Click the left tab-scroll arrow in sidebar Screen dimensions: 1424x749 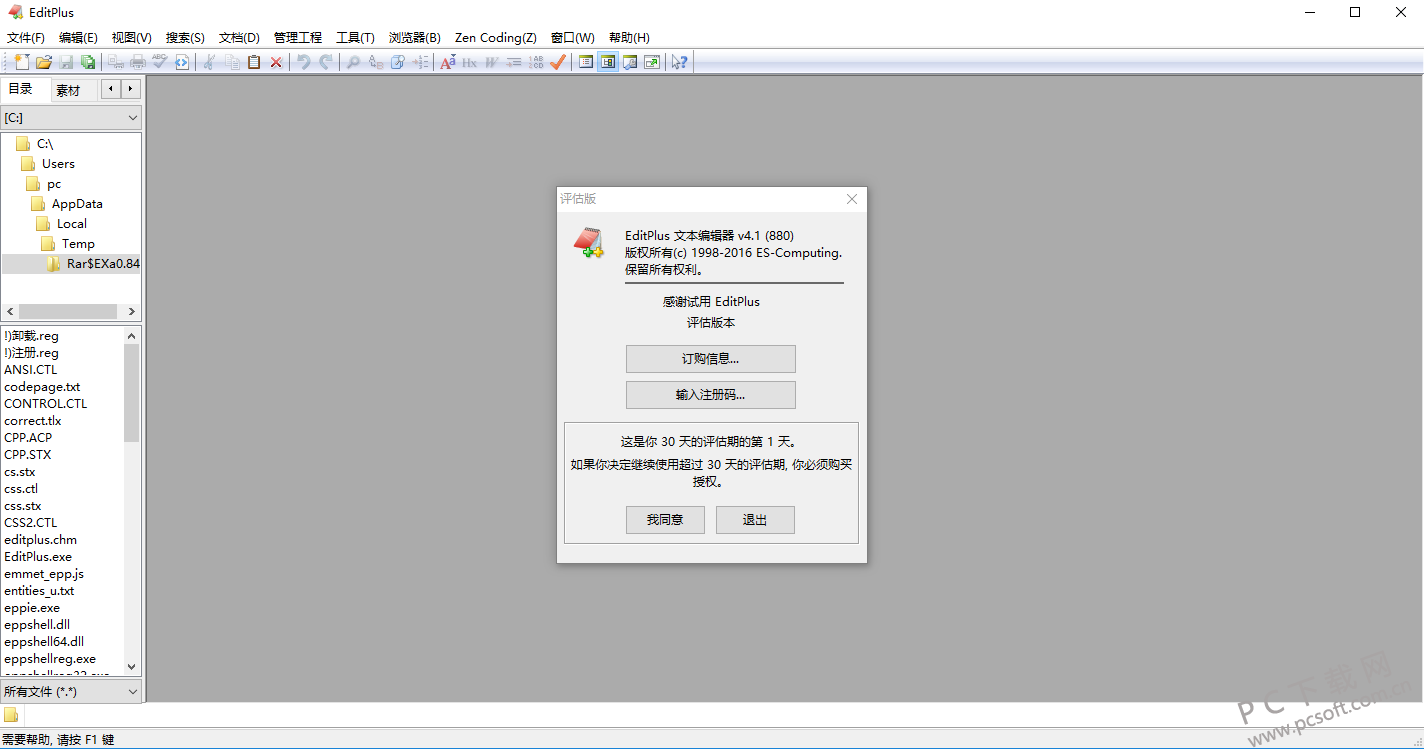click(111, 89)
